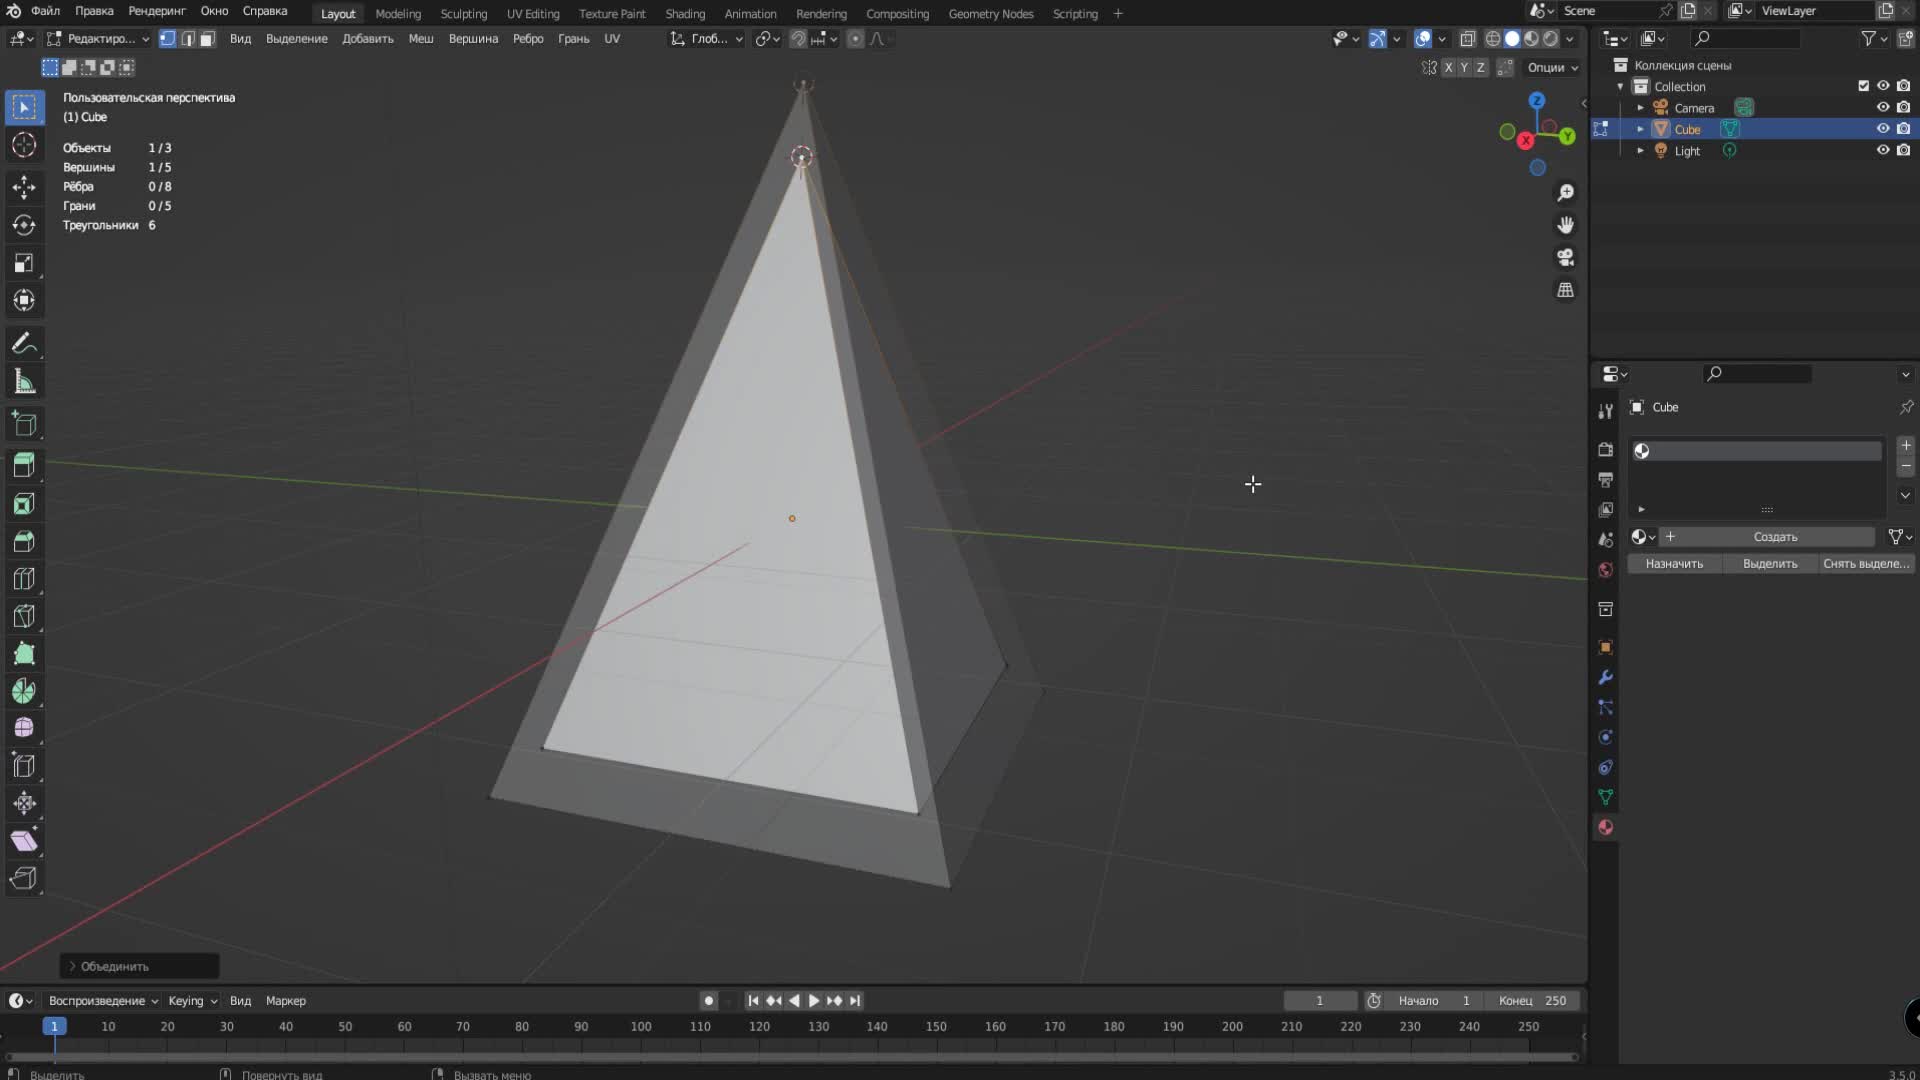
Task: Open Material properties tab
Action: click(1605, 828)
